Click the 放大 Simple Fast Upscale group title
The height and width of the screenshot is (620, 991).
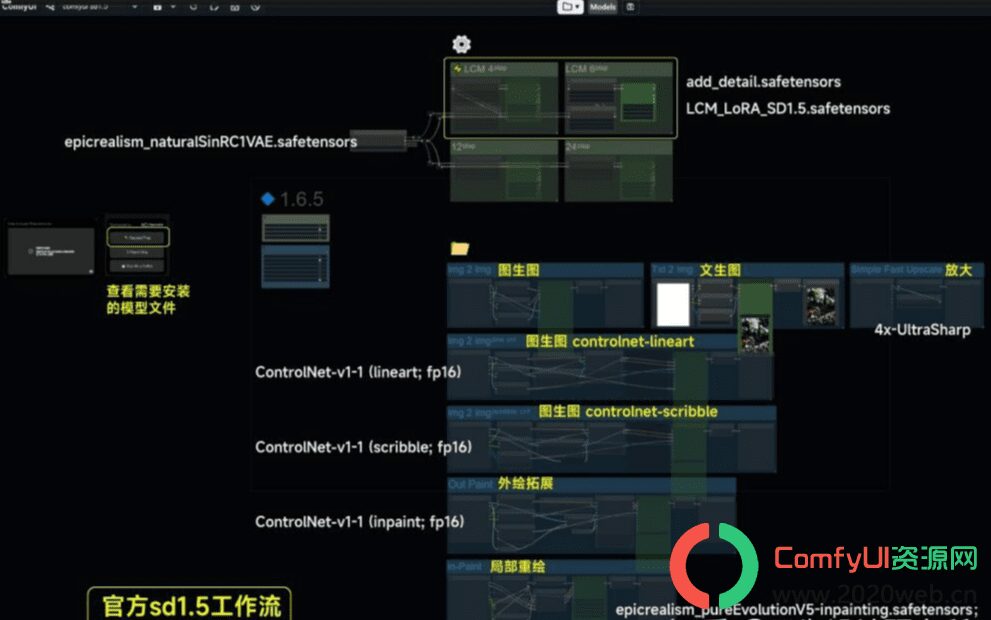point(916,270)
